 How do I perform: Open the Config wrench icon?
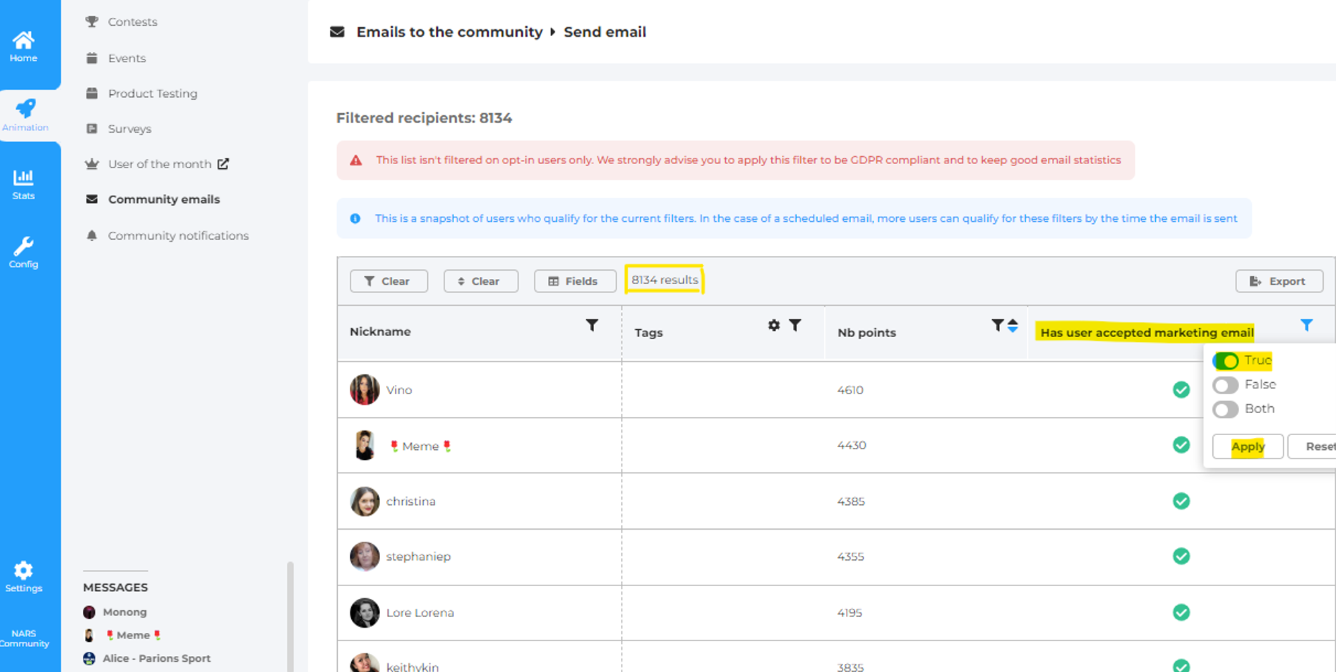(x=23, y=252)
